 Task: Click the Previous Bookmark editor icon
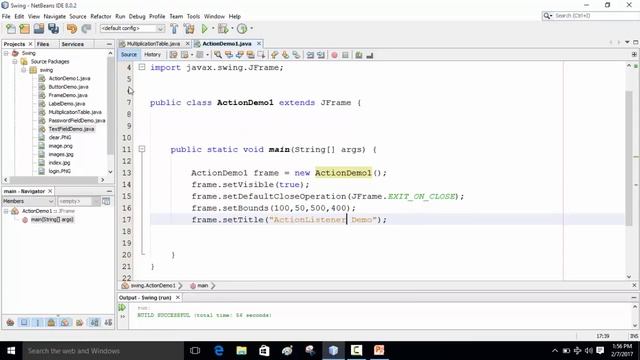point(274,55)
